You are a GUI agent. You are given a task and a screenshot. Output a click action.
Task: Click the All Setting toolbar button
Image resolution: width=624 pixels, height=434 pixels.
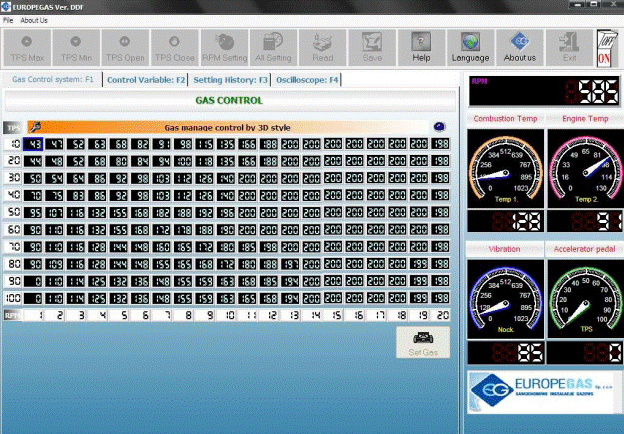coord(273,46)
